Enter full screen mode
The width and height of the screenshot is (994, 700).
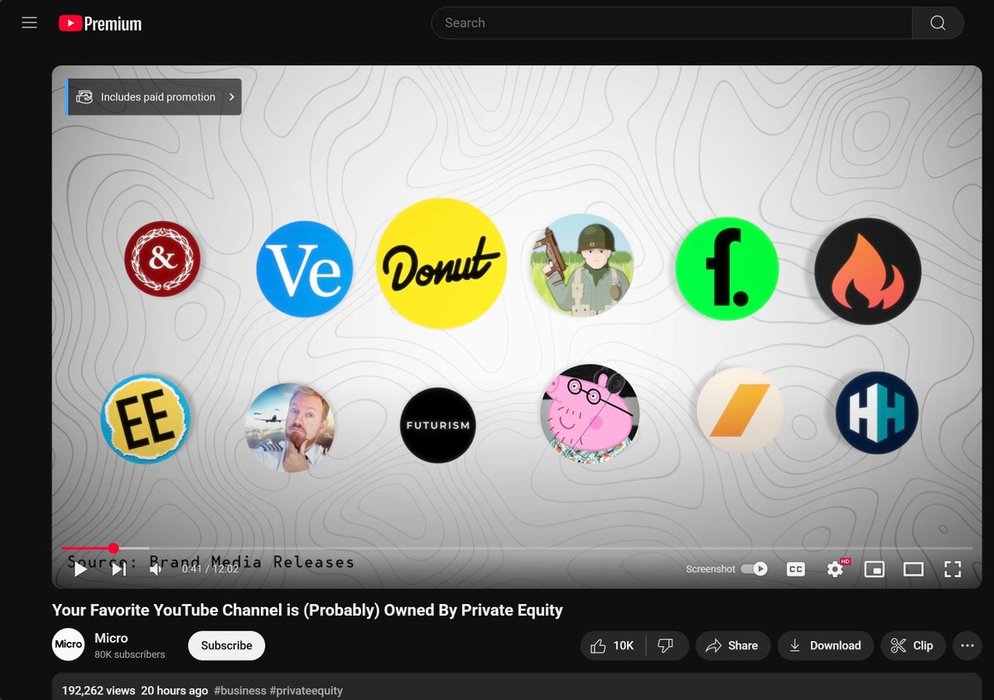tap(952, 569)
